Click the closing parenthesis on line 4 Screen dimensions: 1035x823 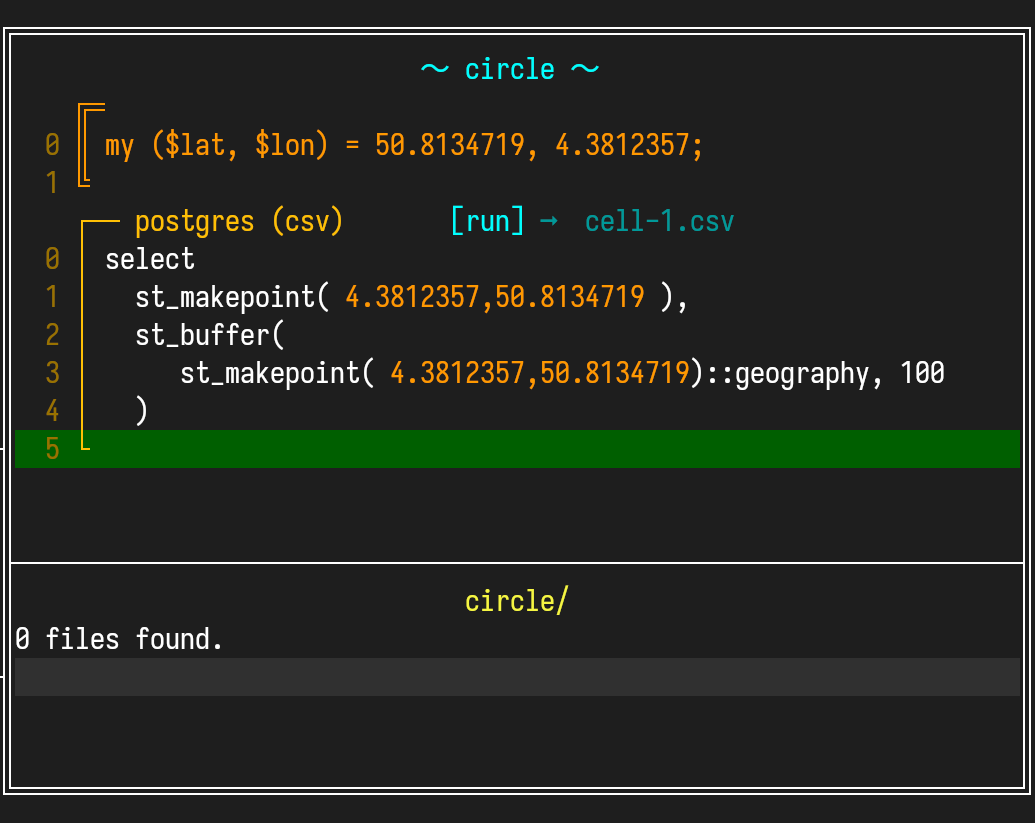pos(142,411)
